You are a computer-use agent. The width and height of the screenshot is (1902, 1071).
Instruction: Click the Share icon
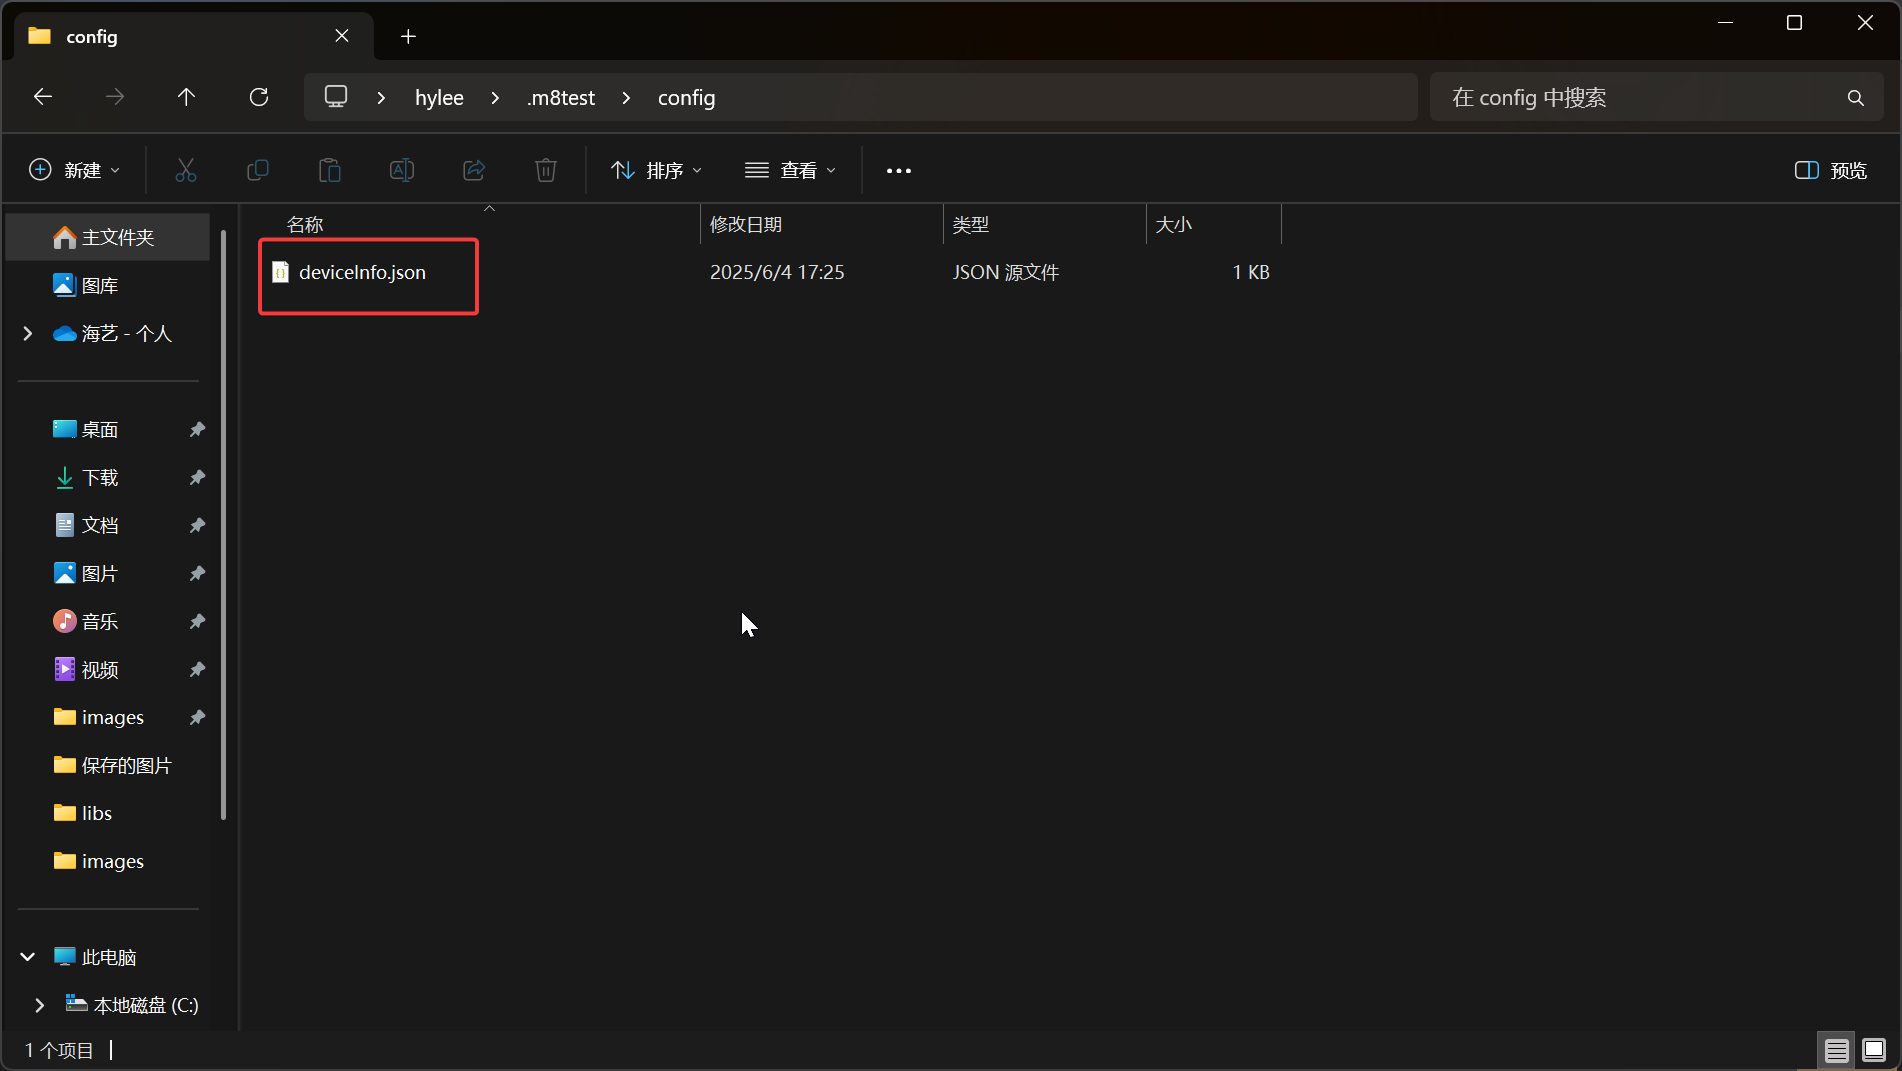click(474, 169)
